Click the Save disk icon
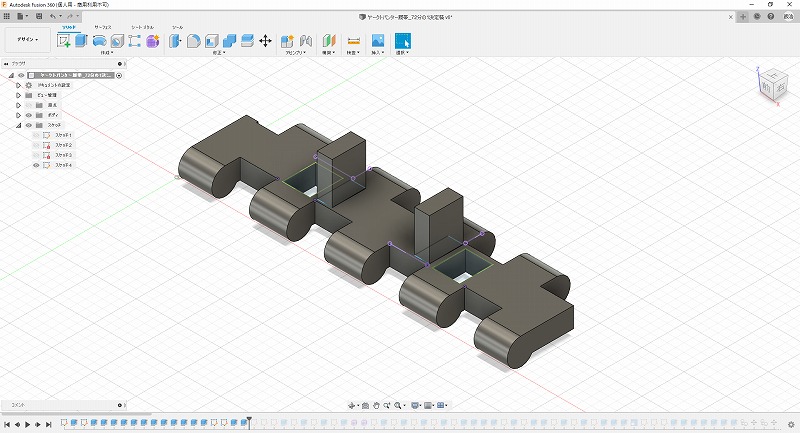This screenshot has width=800, height=433. click(37, 17)
